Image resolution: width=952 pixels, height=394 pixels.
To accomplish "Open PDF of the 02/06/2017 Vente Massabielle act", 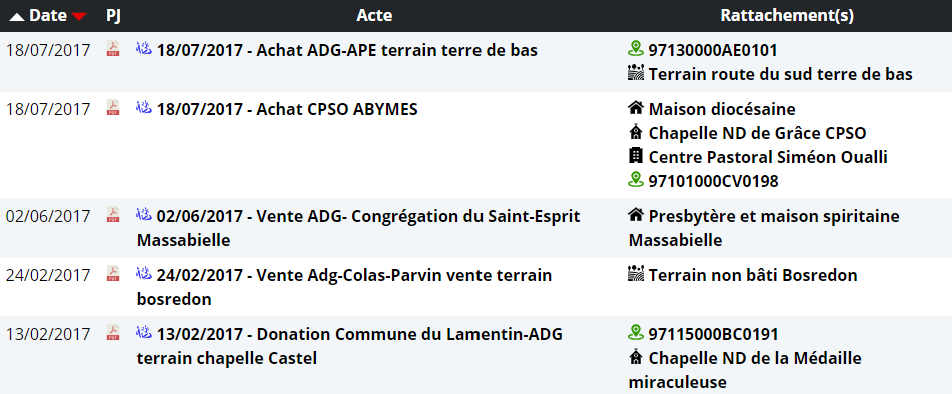I will (113, 215).
